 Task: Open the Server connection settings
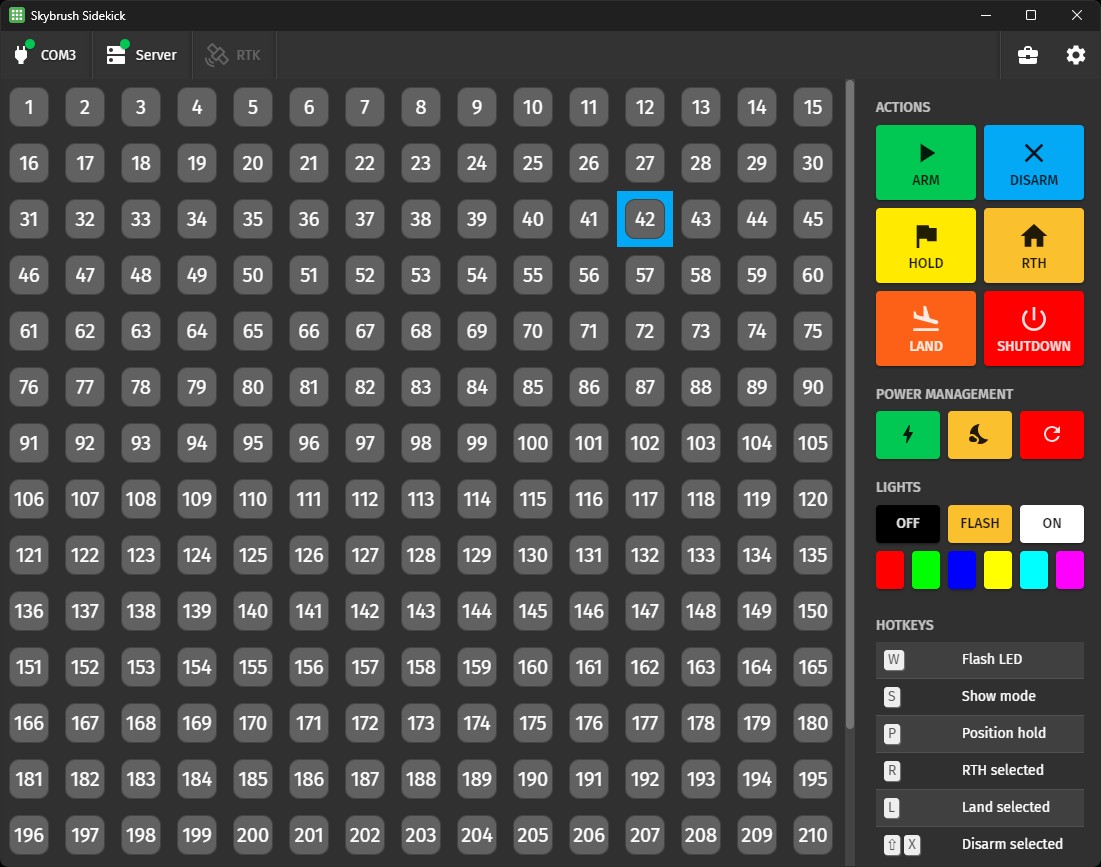(x=141, y=55)
